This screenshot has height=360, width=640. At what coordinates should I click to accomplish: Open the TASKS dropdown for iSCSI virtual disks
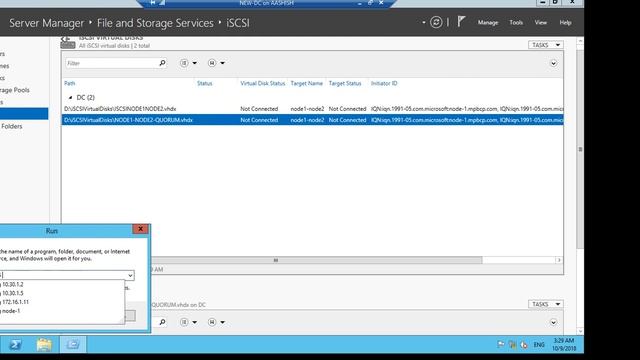(546, 45)
